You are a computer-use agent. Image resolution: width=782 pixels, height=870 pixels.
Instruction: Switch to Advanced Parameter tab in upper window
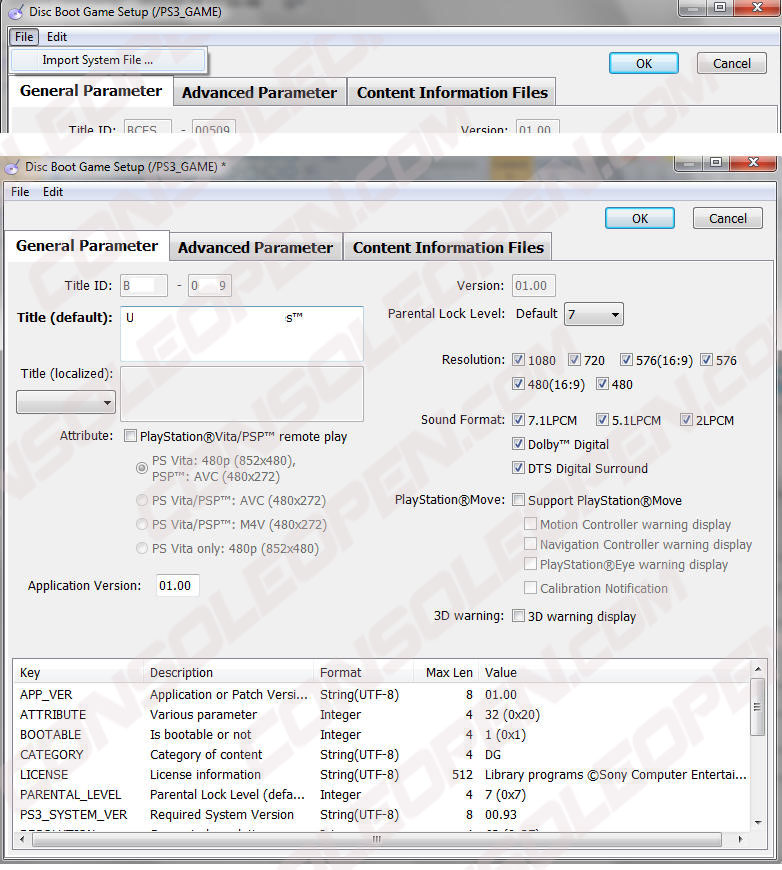pyautogui.click(x=260, y=93)
